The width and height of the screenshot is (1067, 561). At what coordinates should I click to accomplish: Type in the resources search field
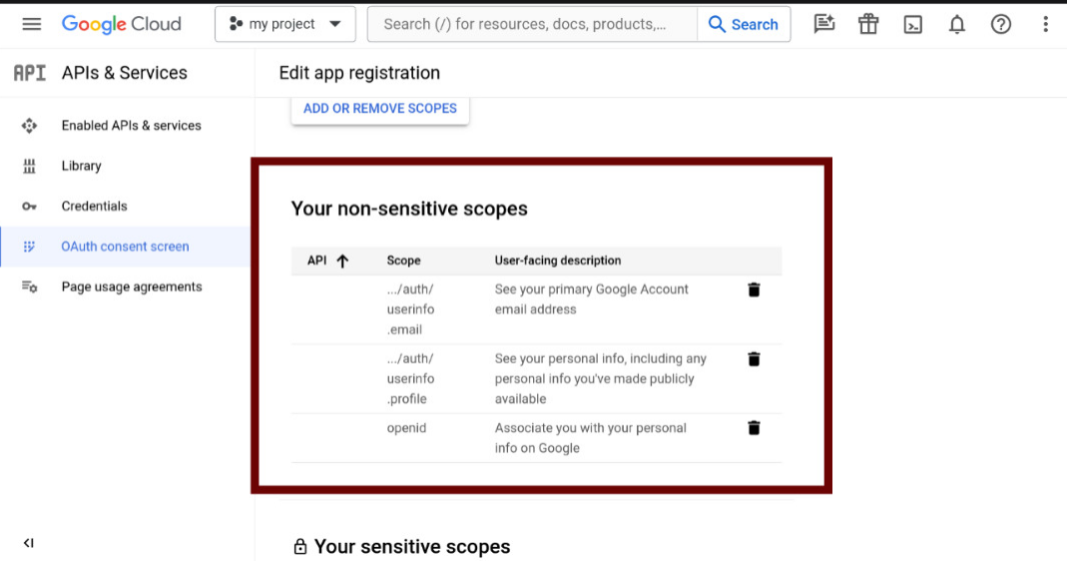[530, 24]
